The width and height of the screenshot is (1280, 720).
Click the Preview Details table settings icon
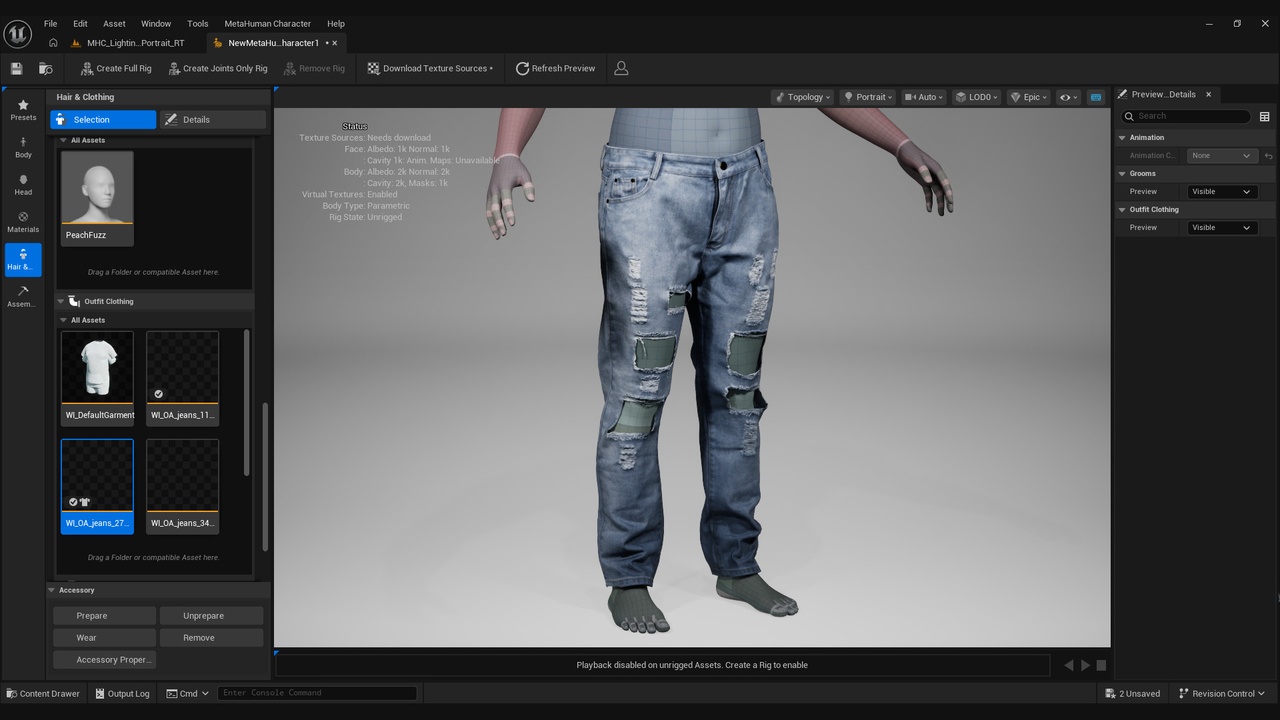(1264, 116)
